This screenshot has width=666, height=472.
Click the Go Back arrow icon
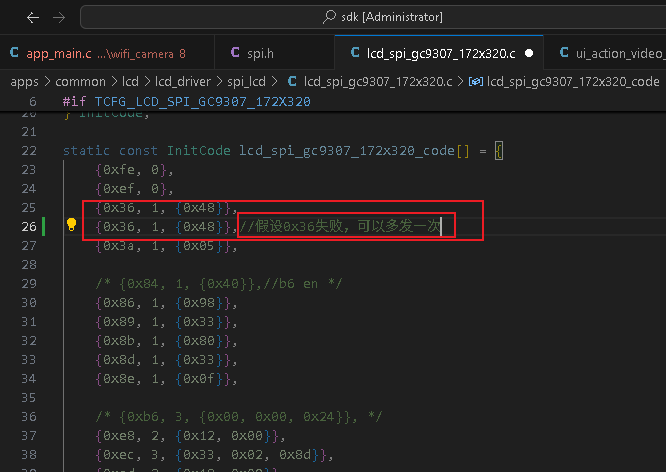coord(33,17)
